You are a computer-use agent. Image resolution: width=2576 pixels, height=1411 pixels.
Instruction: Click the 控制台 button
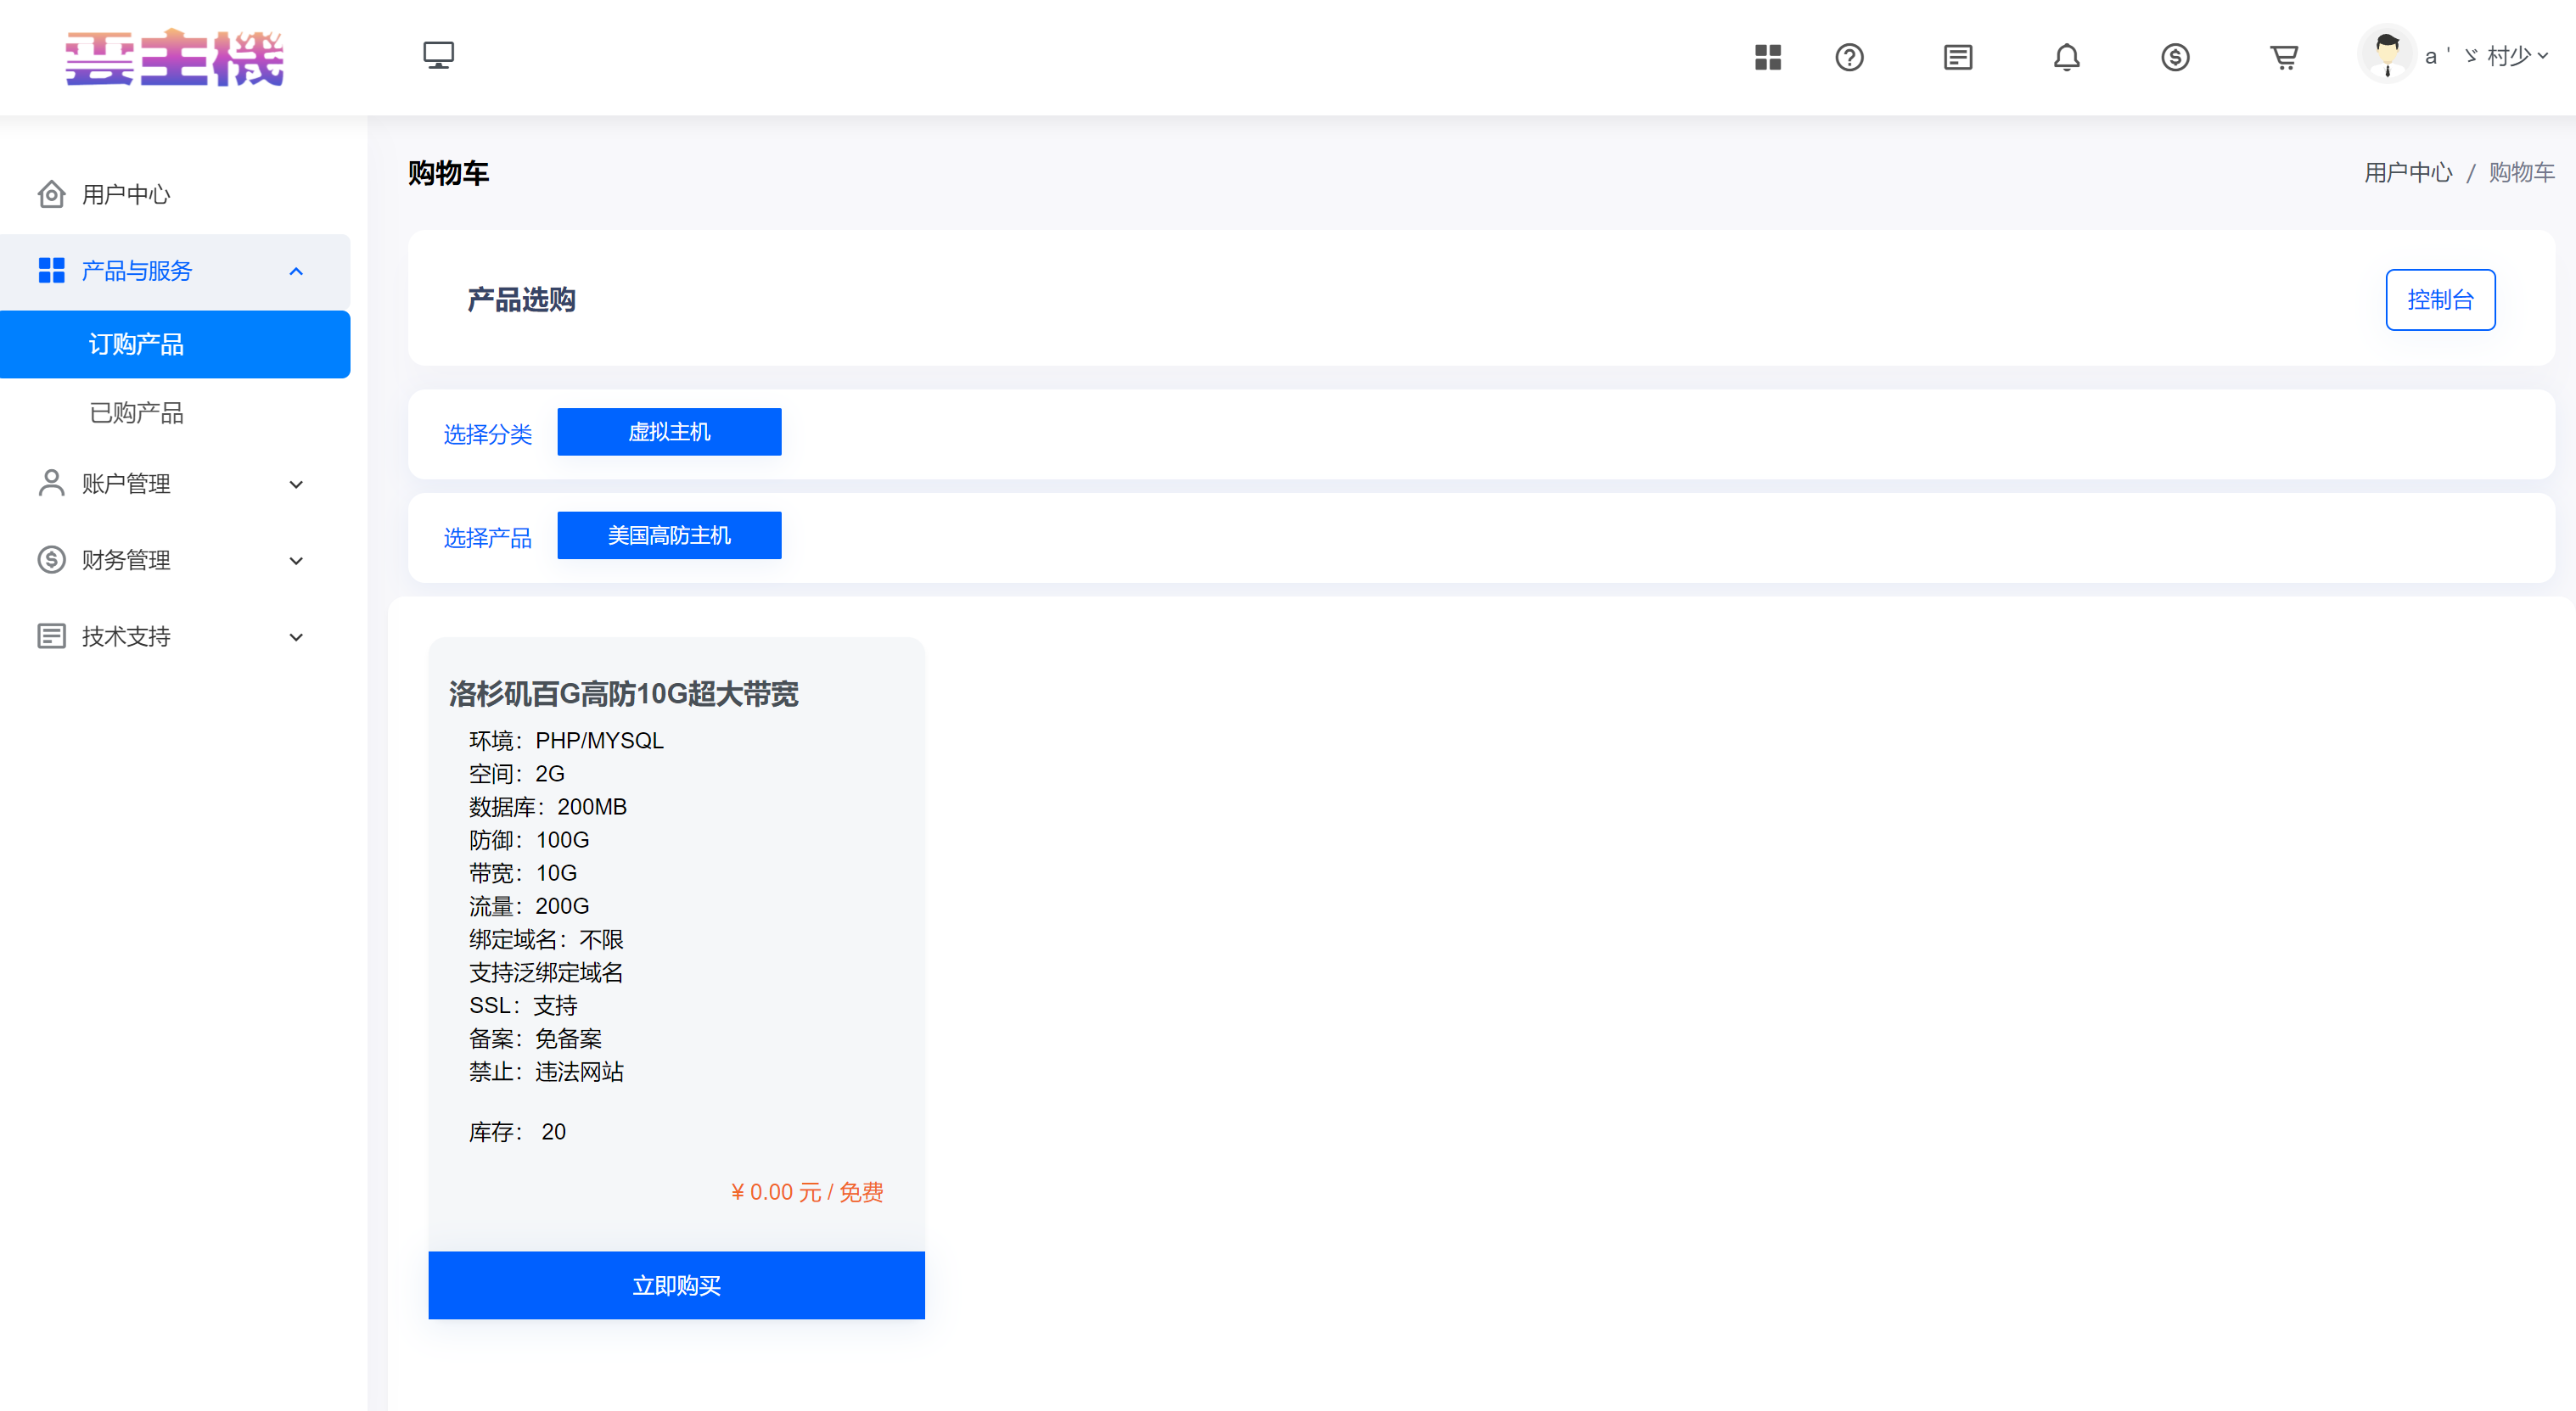point(2439,299)
